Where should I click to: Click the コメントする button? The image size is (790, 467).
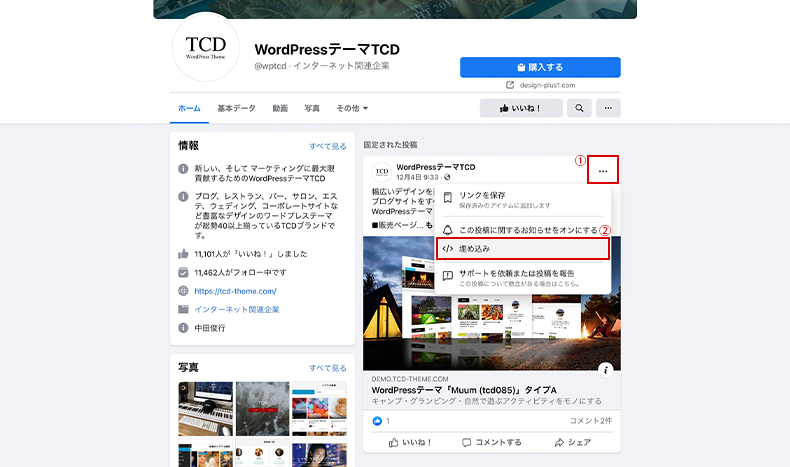(491, 442)
